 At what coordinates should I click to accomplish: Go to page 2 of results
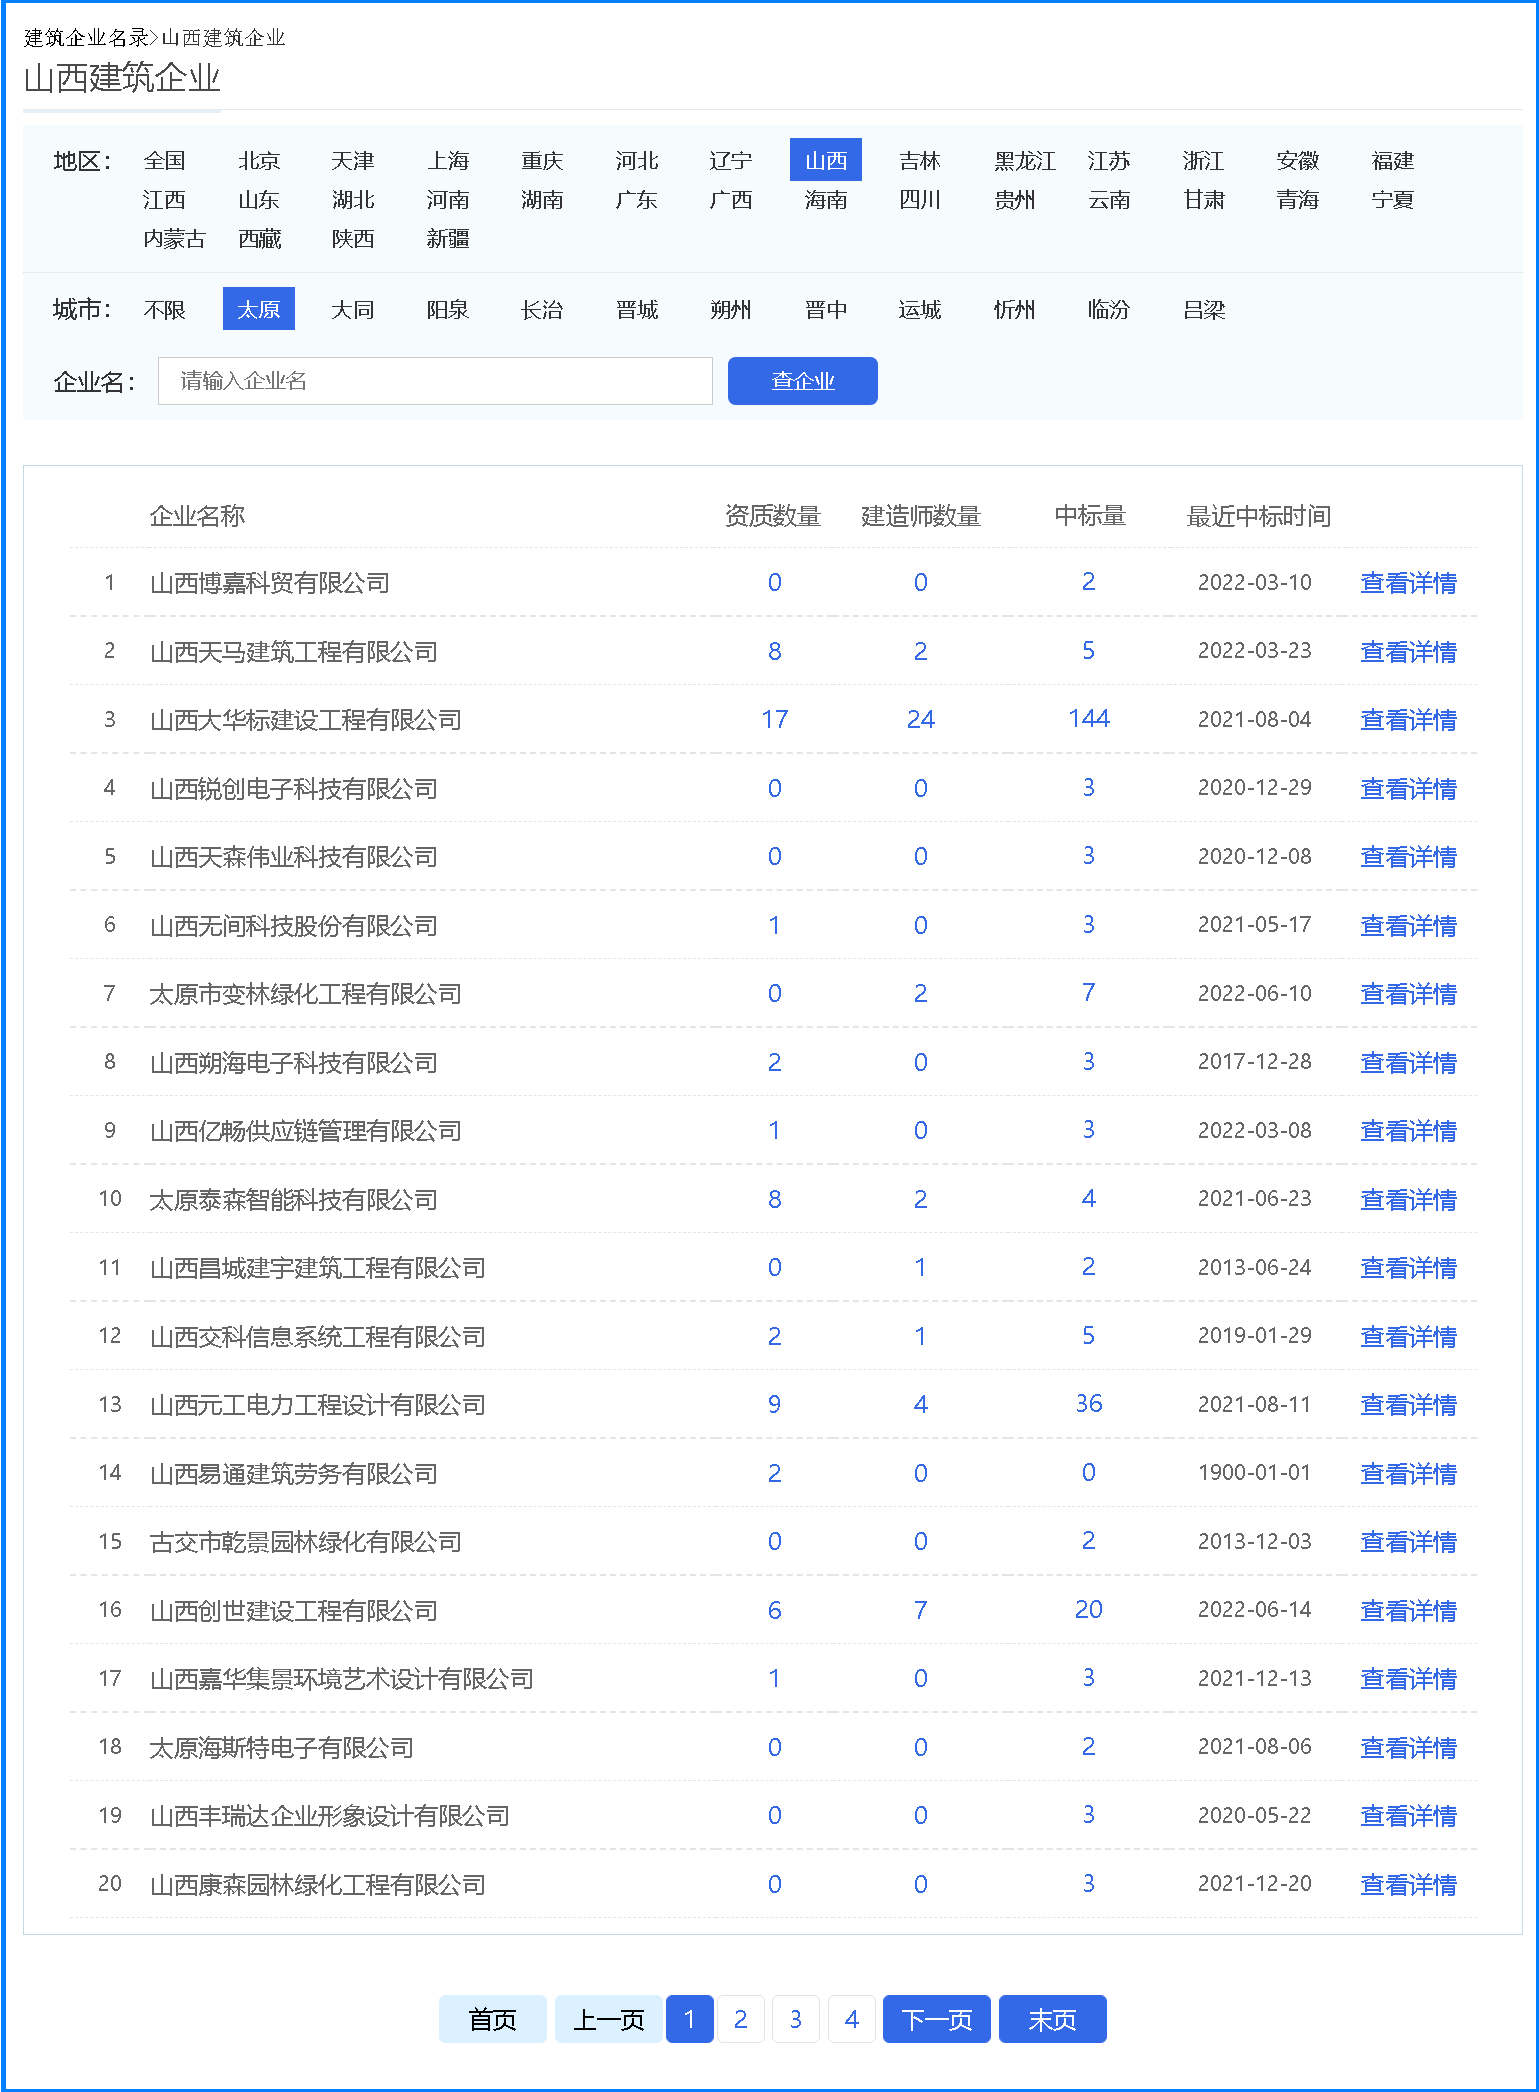tap(740, 2019)
